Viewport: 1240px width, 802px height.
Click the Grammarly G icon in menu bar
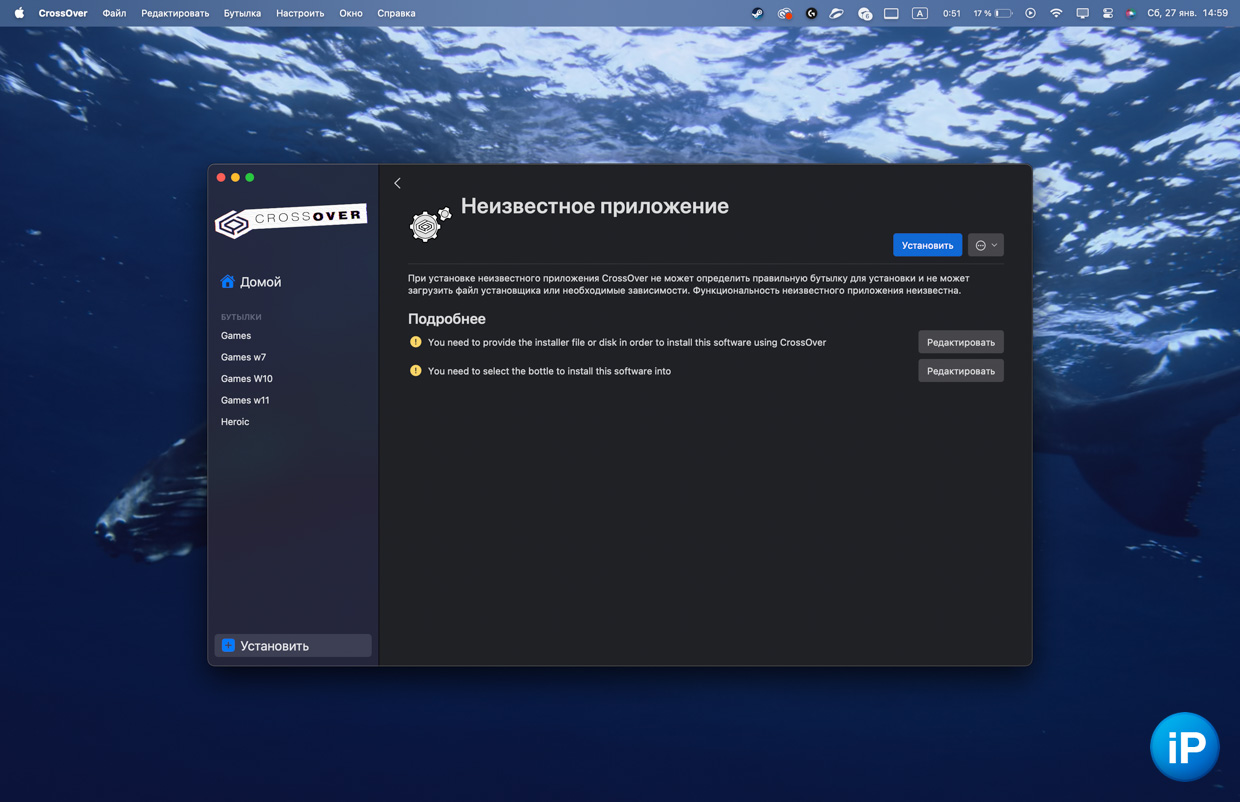(x=811, y=13)
